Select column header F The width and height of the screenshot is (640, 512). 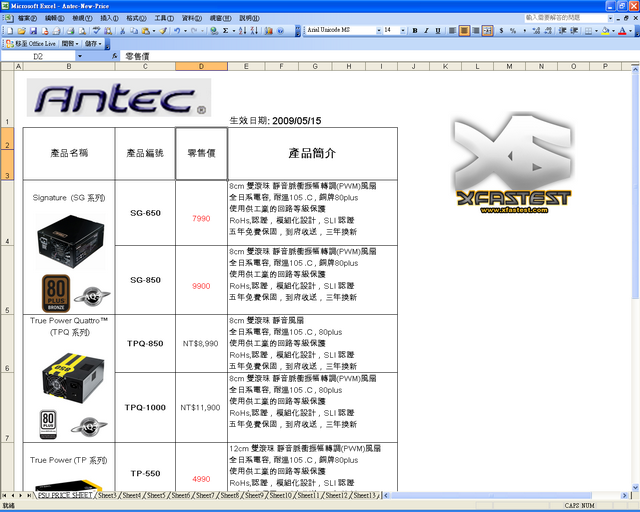pyautogui.click(x=282, y=66)
